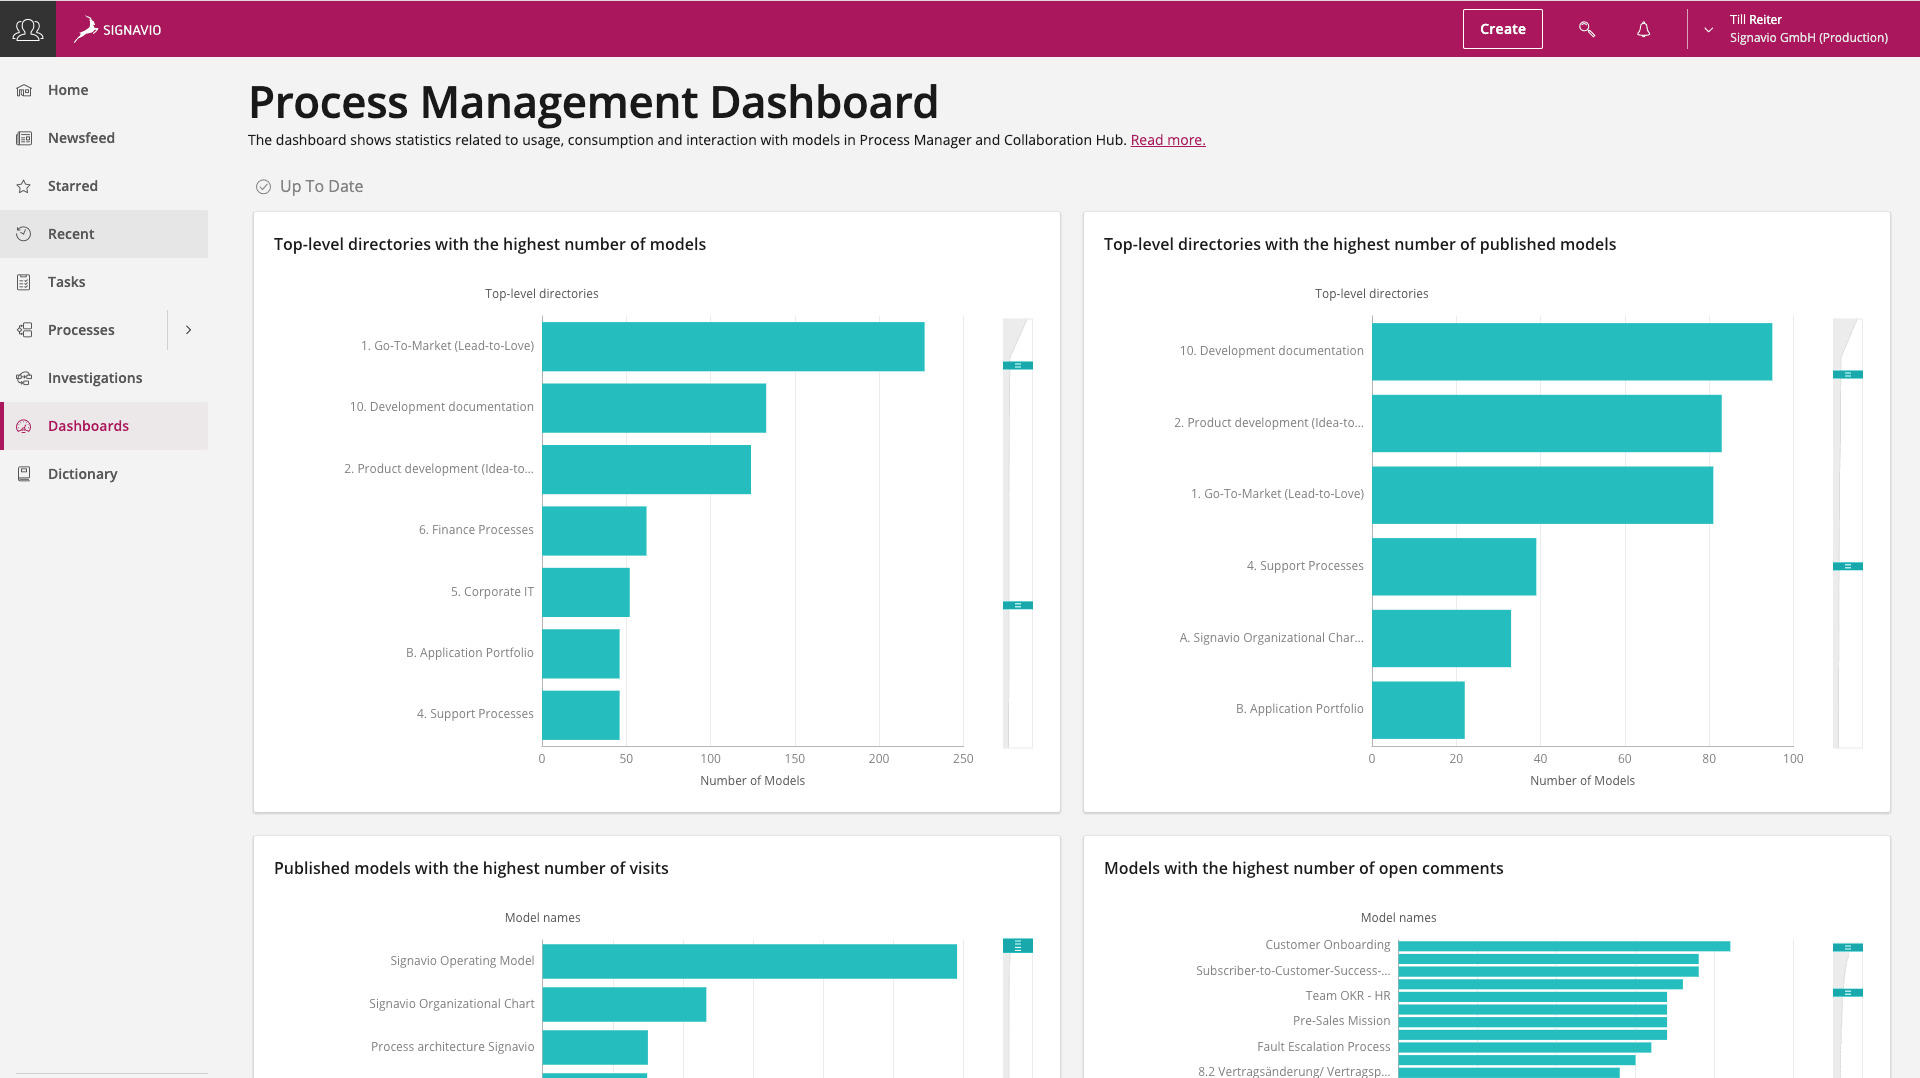Click Development documentation bar in published models chart
1920x1078 pixels.
click(1572, 352)
